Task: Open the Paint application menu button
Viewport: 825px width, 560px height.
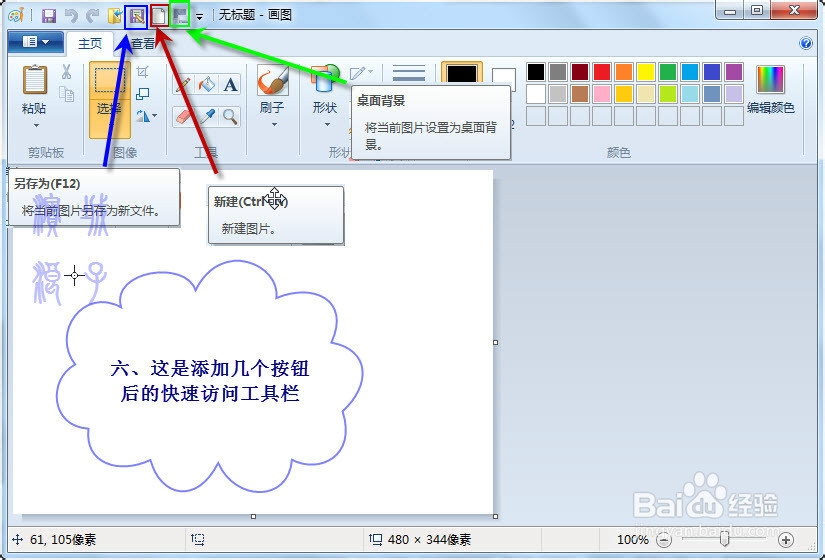Action: click(35, 42)
